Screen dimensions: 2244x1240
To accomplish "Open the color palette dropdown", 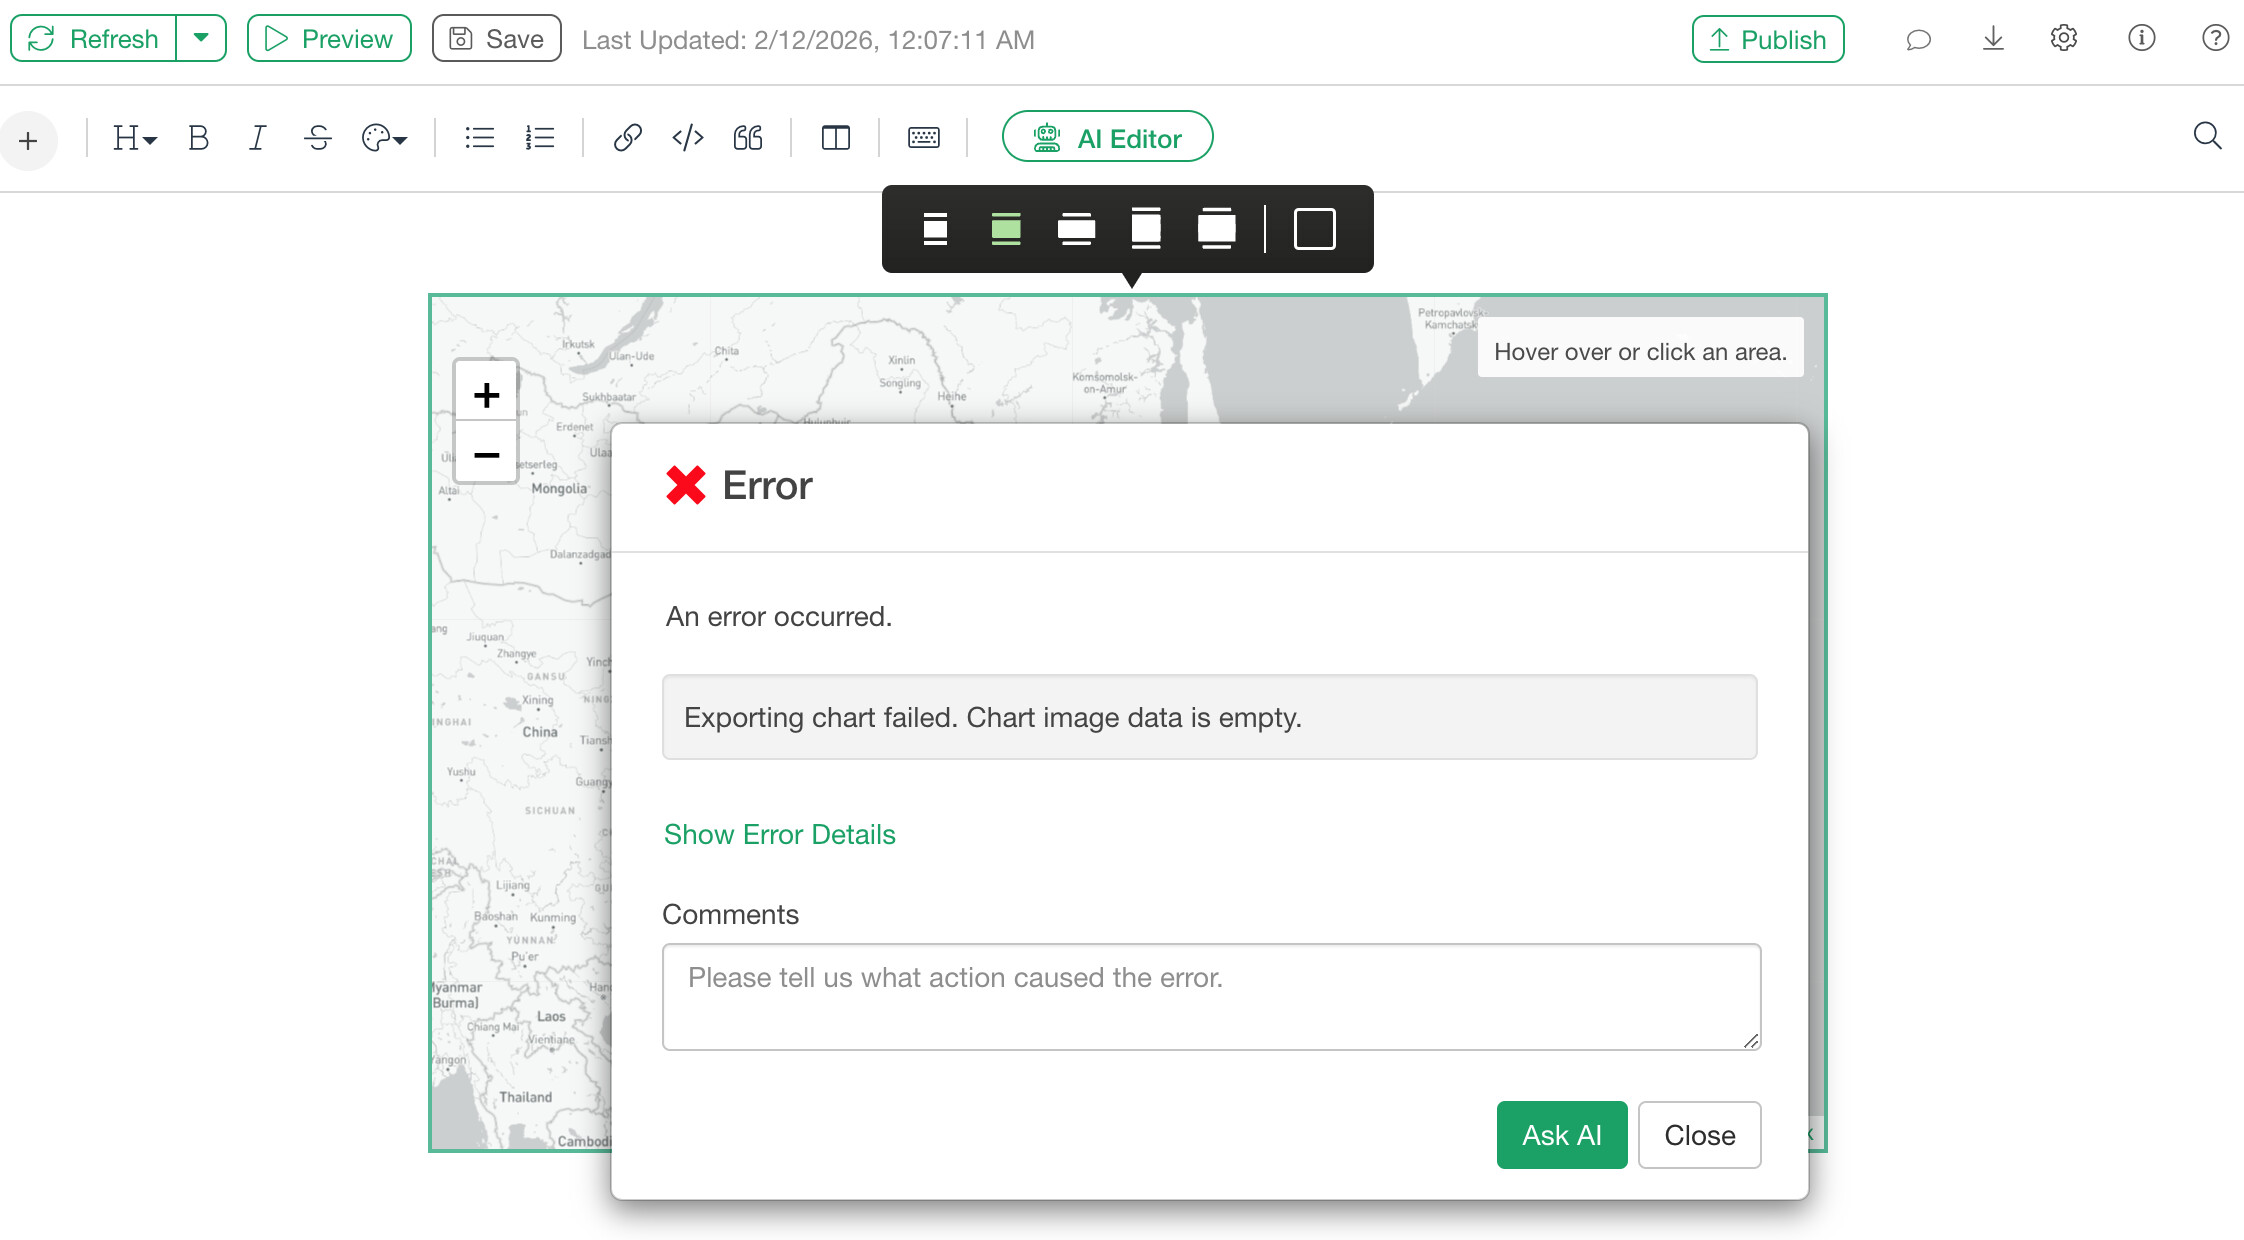I will [384, 138].
